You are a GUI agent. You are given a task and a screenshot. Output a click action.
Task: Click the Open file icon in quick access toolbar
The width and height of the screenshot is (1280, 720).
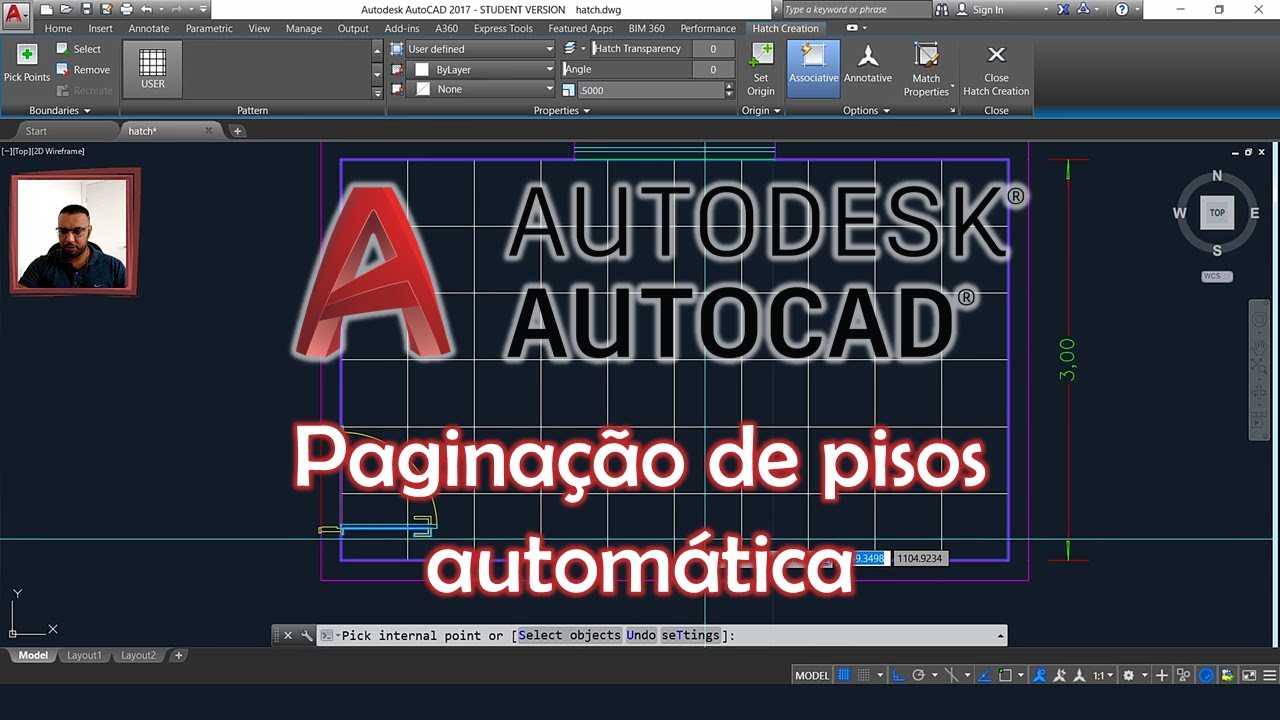pyautogui.click(x=66, y=9)
